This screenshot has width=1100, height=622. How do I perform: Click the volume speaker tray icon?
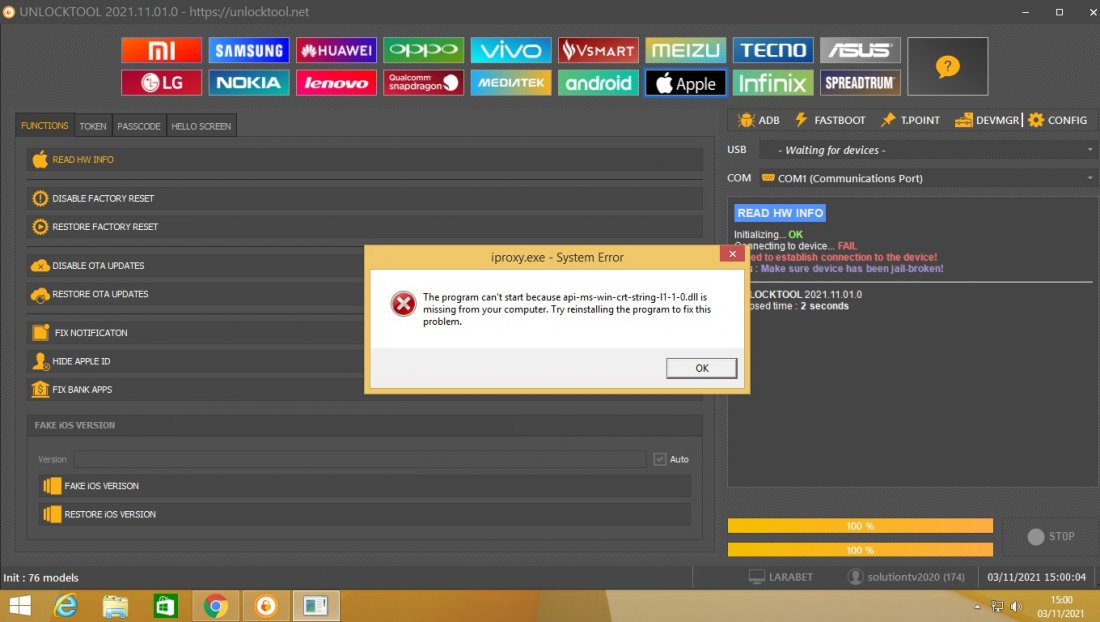click(1016, 607)
